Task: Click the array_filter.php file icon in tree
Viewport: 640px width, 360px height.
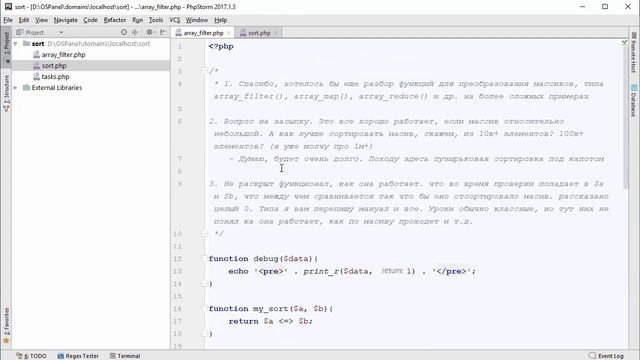Action: click(x=36, y=54)
